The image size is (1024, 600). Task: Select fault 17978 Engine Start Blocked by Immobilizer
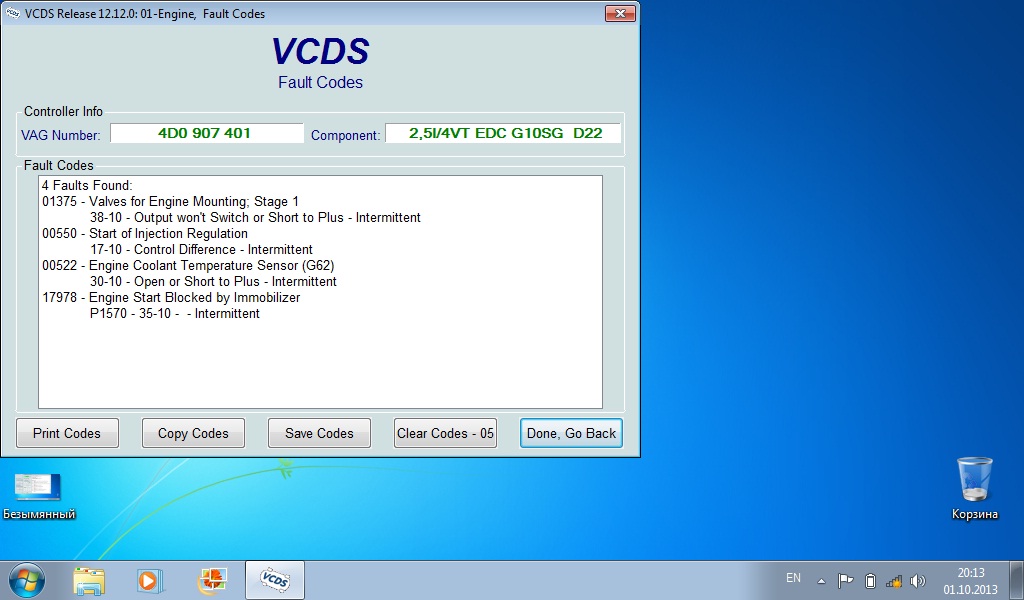coord(171,297)
